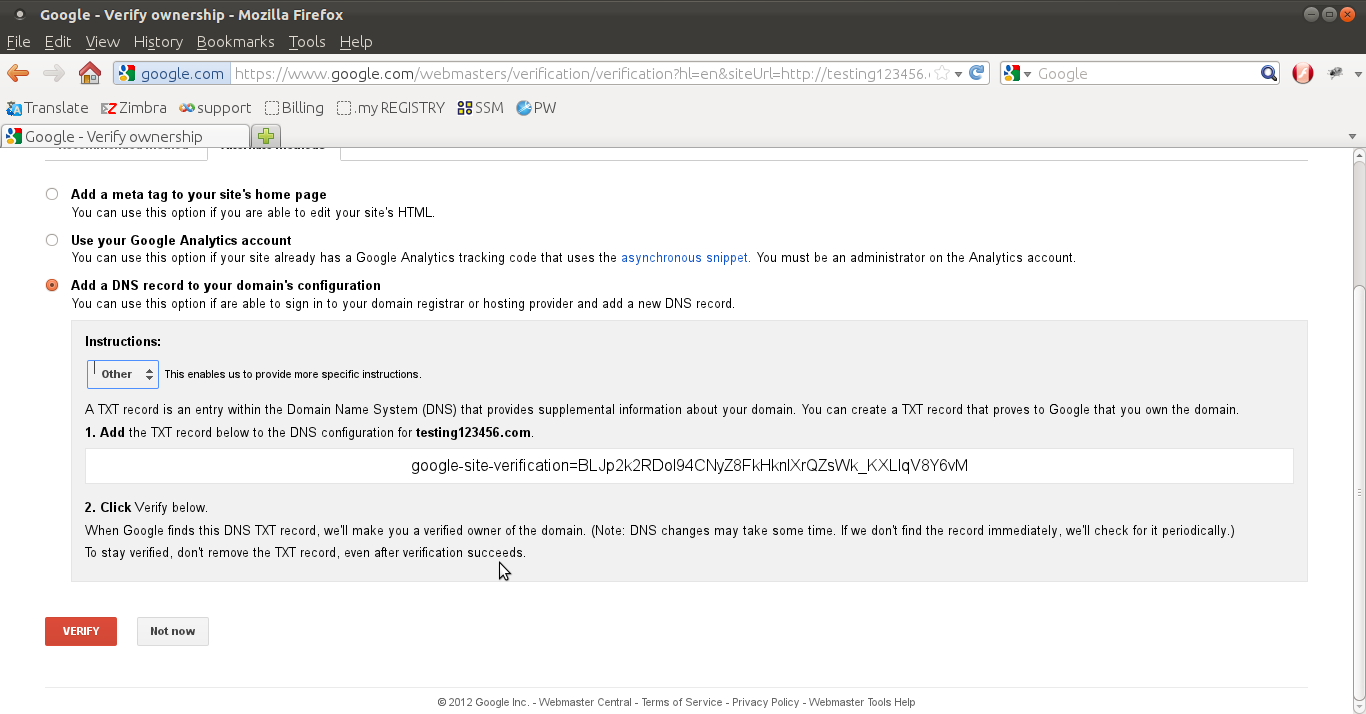This screenshot has width=1366, height=714.
Task: Open the PW bookmark
Action: (x=536, y=108)
